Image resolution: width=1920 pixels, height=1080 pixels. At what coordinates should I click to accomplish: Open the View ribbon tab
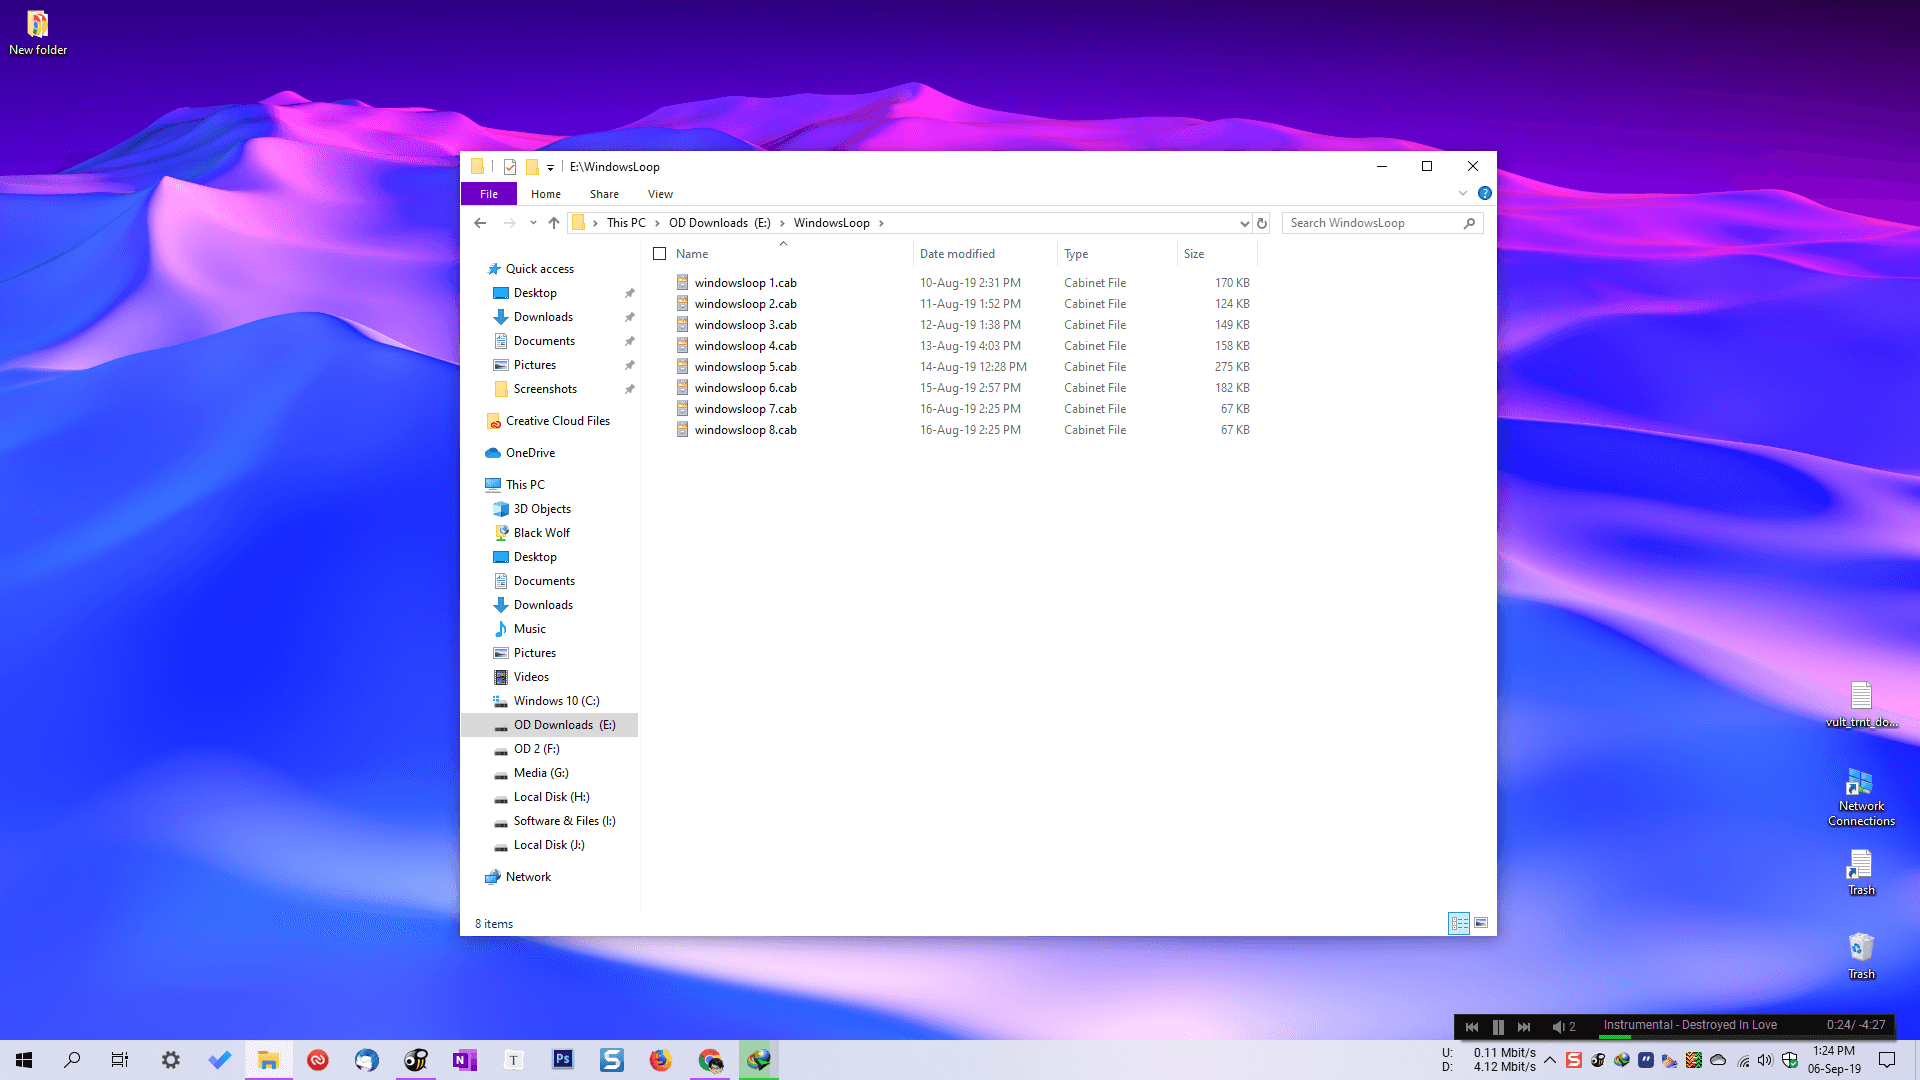coord(660,194)
